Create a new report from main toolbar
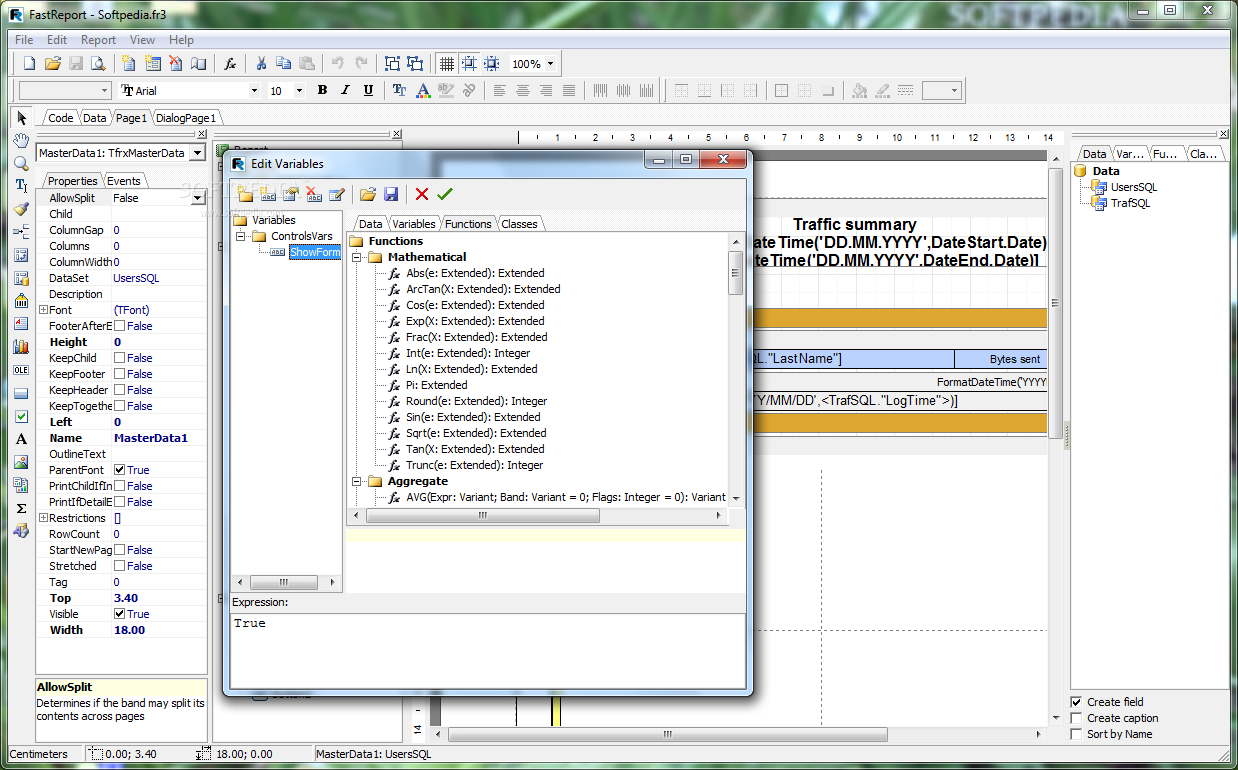 click(x=30, y=63)
